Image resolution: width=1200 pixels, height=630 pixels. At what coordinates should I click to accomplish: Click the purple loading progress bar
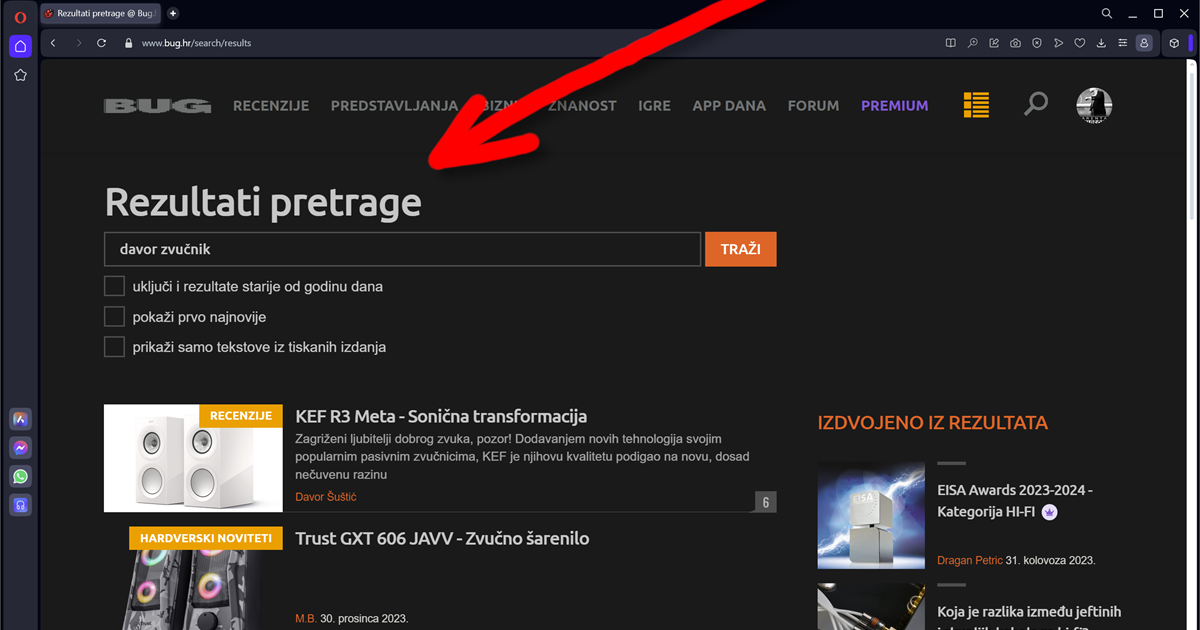coord(1191,43)
